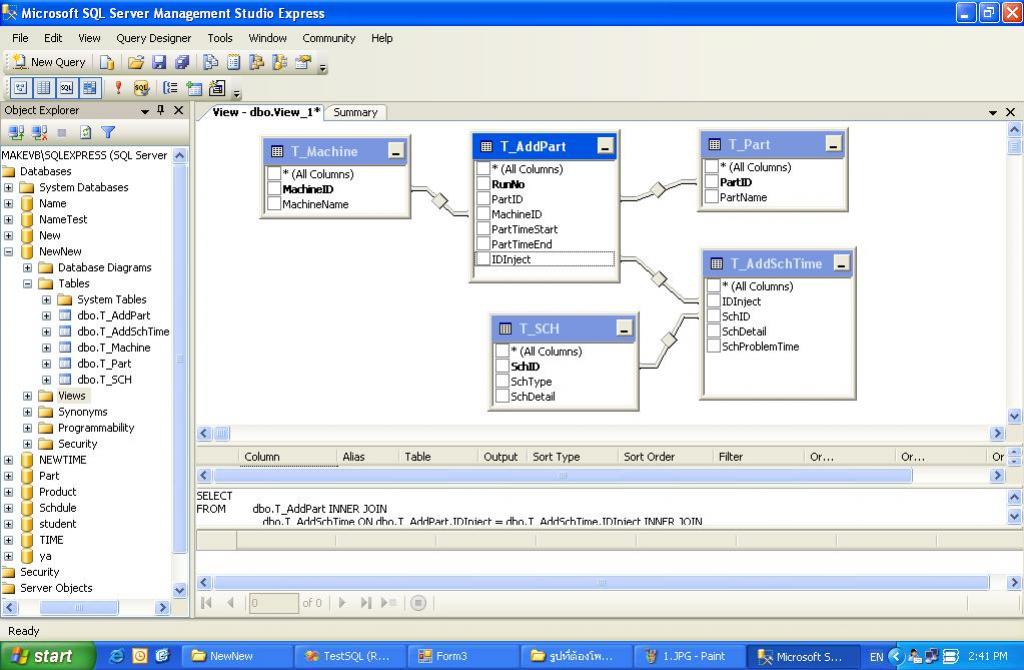Toggle the Show Criteria Pane icon
1024x670 pixels.
44,88
